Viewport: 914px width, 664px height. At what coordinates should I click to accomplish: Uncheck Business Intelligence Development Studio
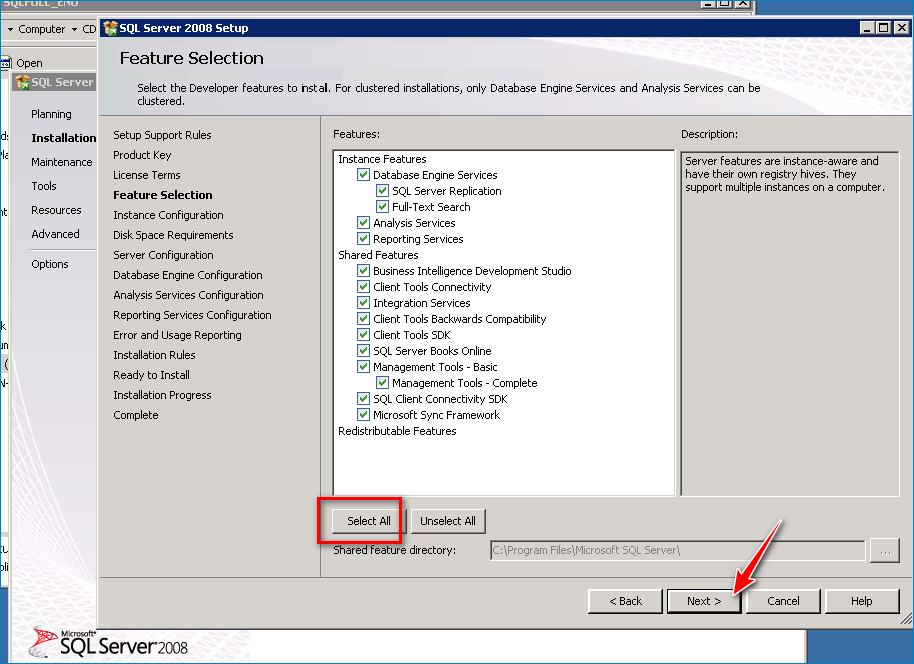coord(363,270)
